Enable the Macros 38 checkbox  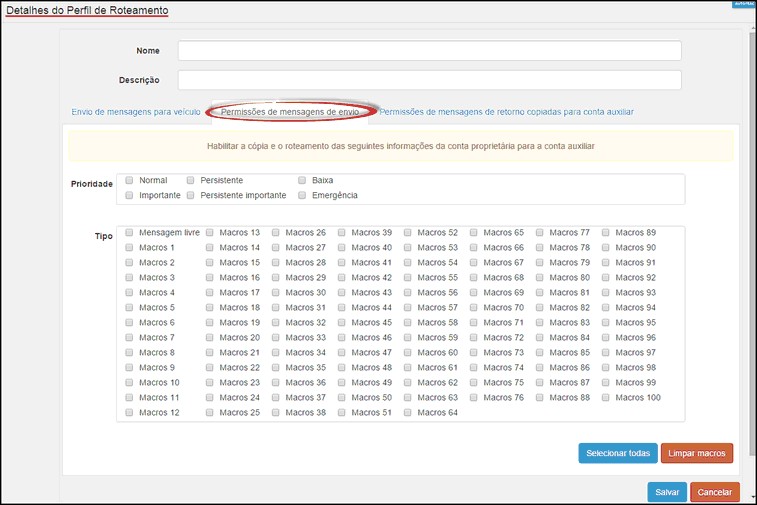click(275, 412)
